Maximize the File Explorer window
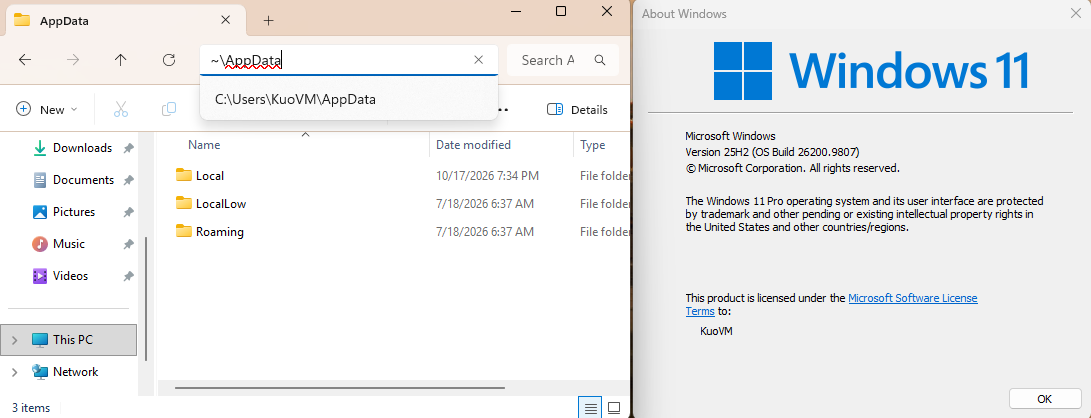Image resolution: width=1091 pixels, height=418 pixels. coord(561,11)
